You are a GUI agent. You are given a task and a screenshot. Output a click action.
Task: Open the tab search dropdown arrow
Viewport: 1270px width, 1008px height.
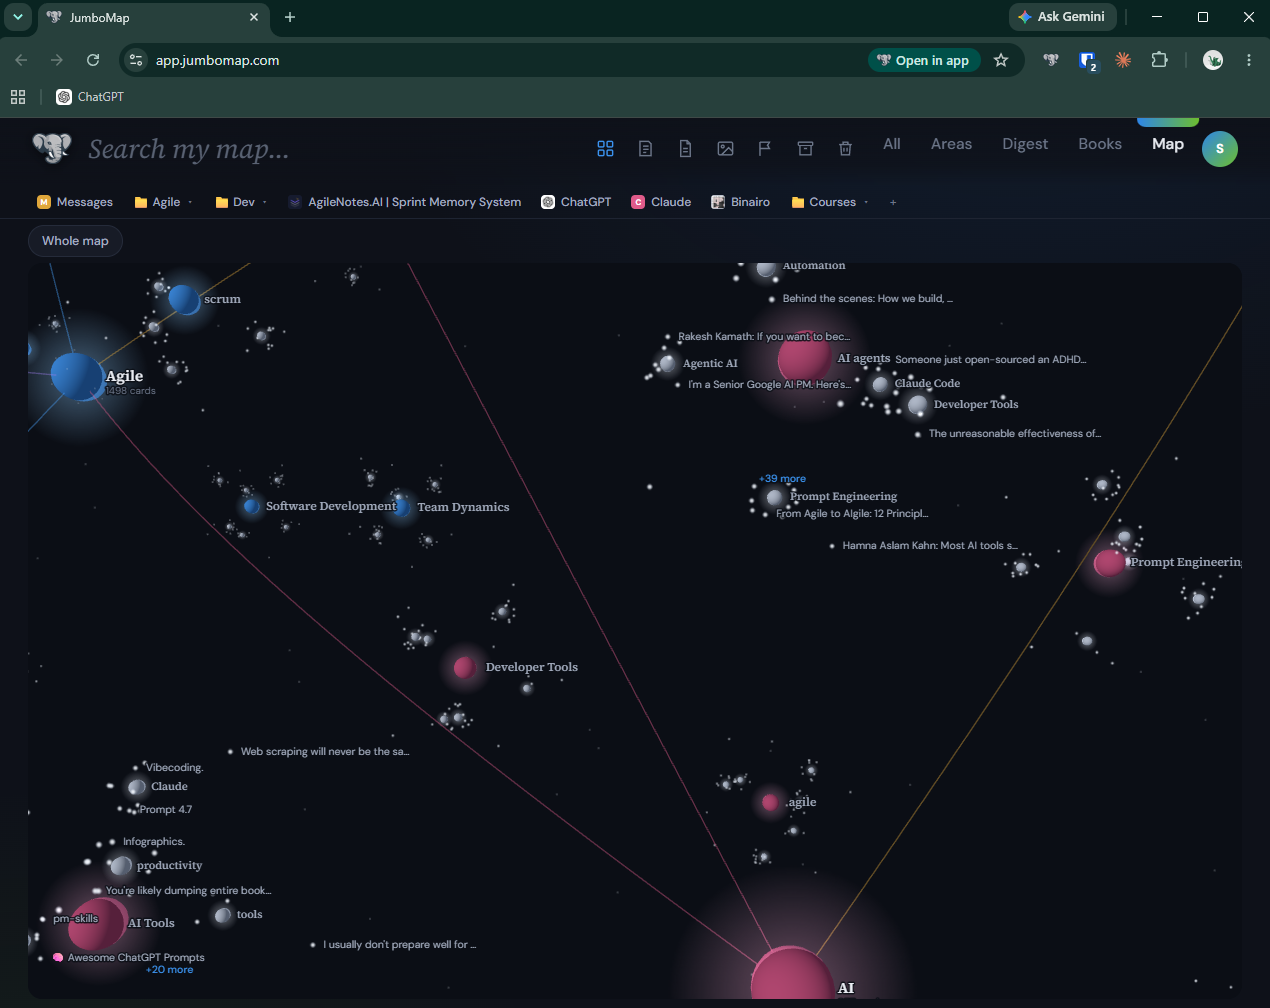click(18, 17)
